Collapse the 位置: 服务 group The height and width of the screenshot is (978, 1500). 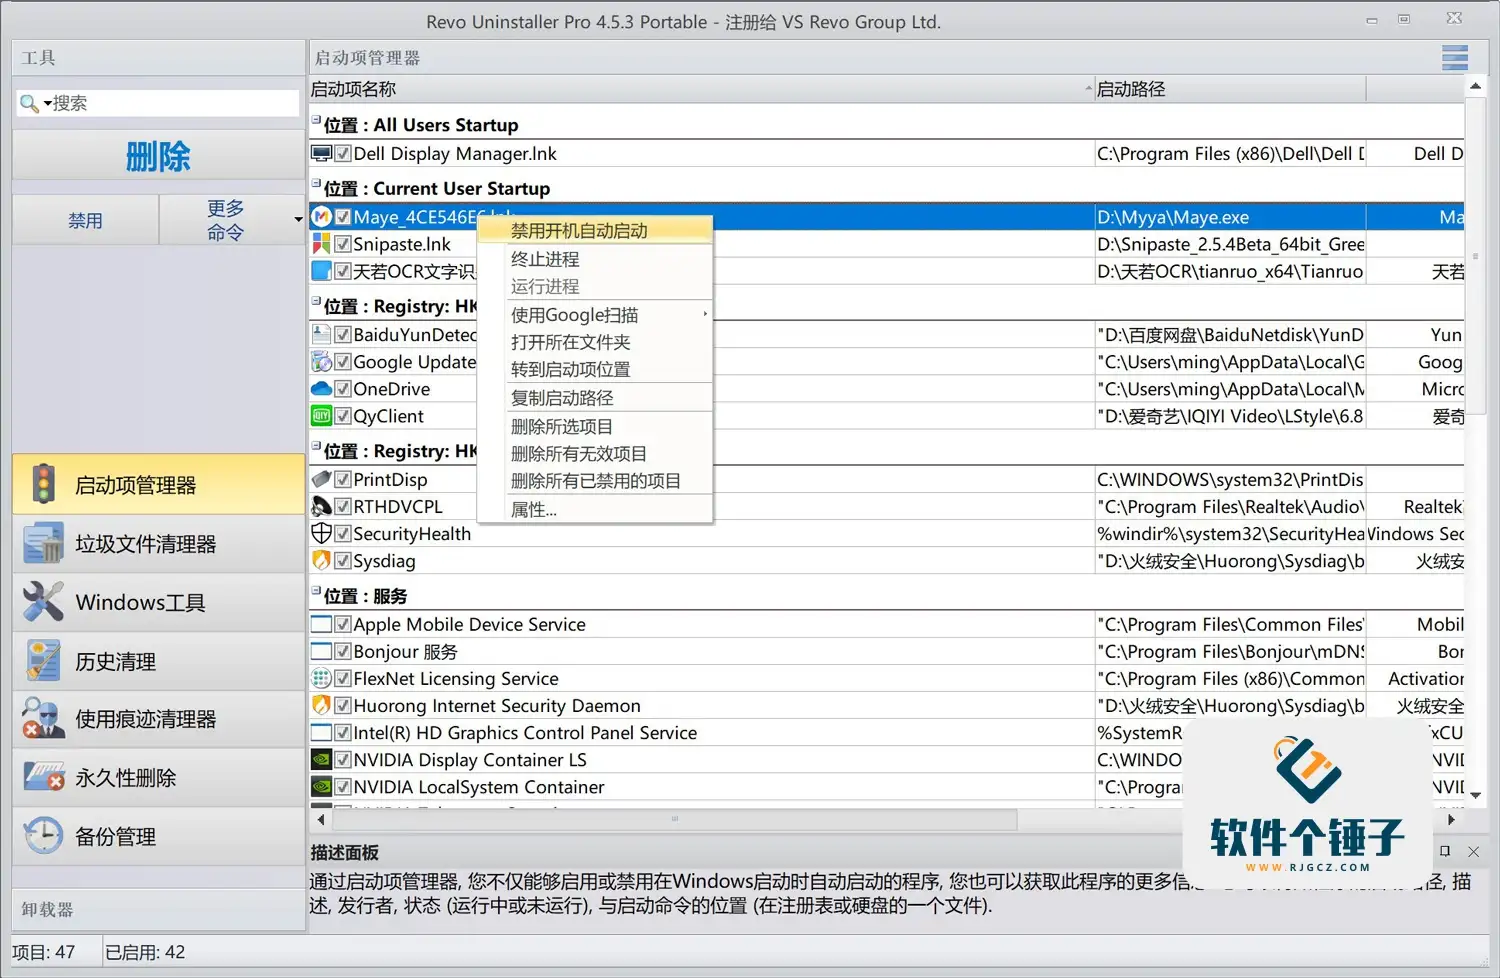pyautogui.click(x=316, y=591)
